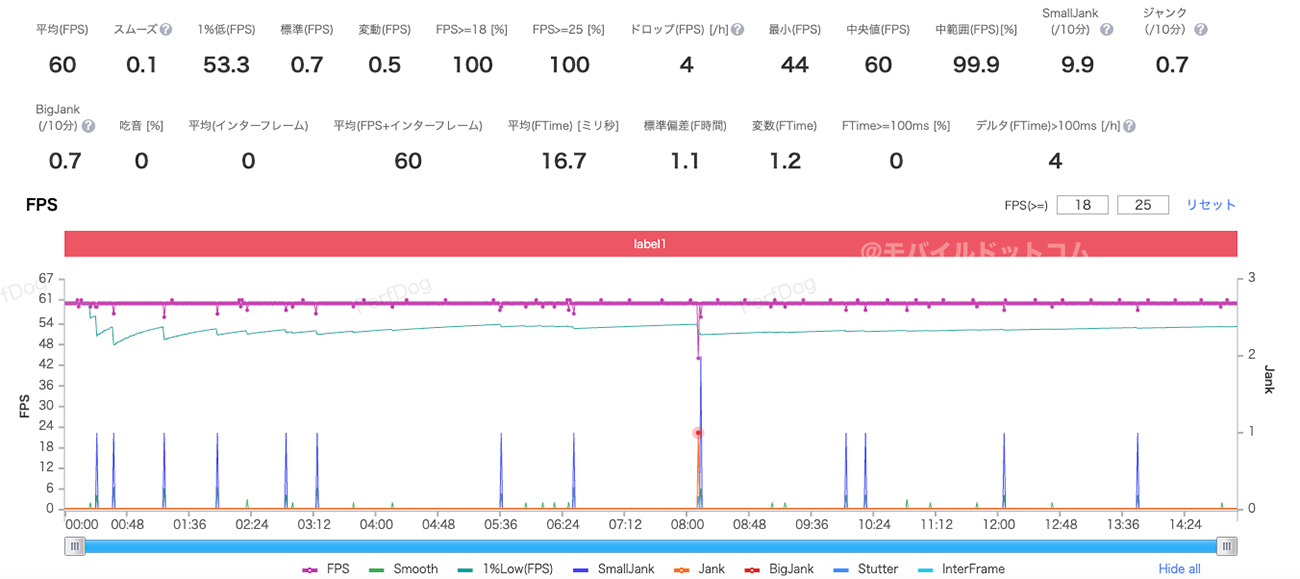Toggle the FPS series in the legend

tap(326, 569)
